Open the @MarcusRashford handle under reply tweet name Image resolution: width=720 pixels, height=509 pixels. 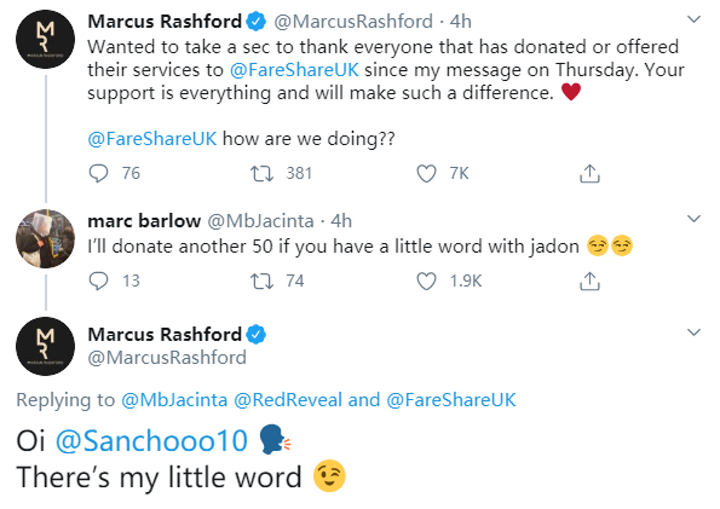167,357
